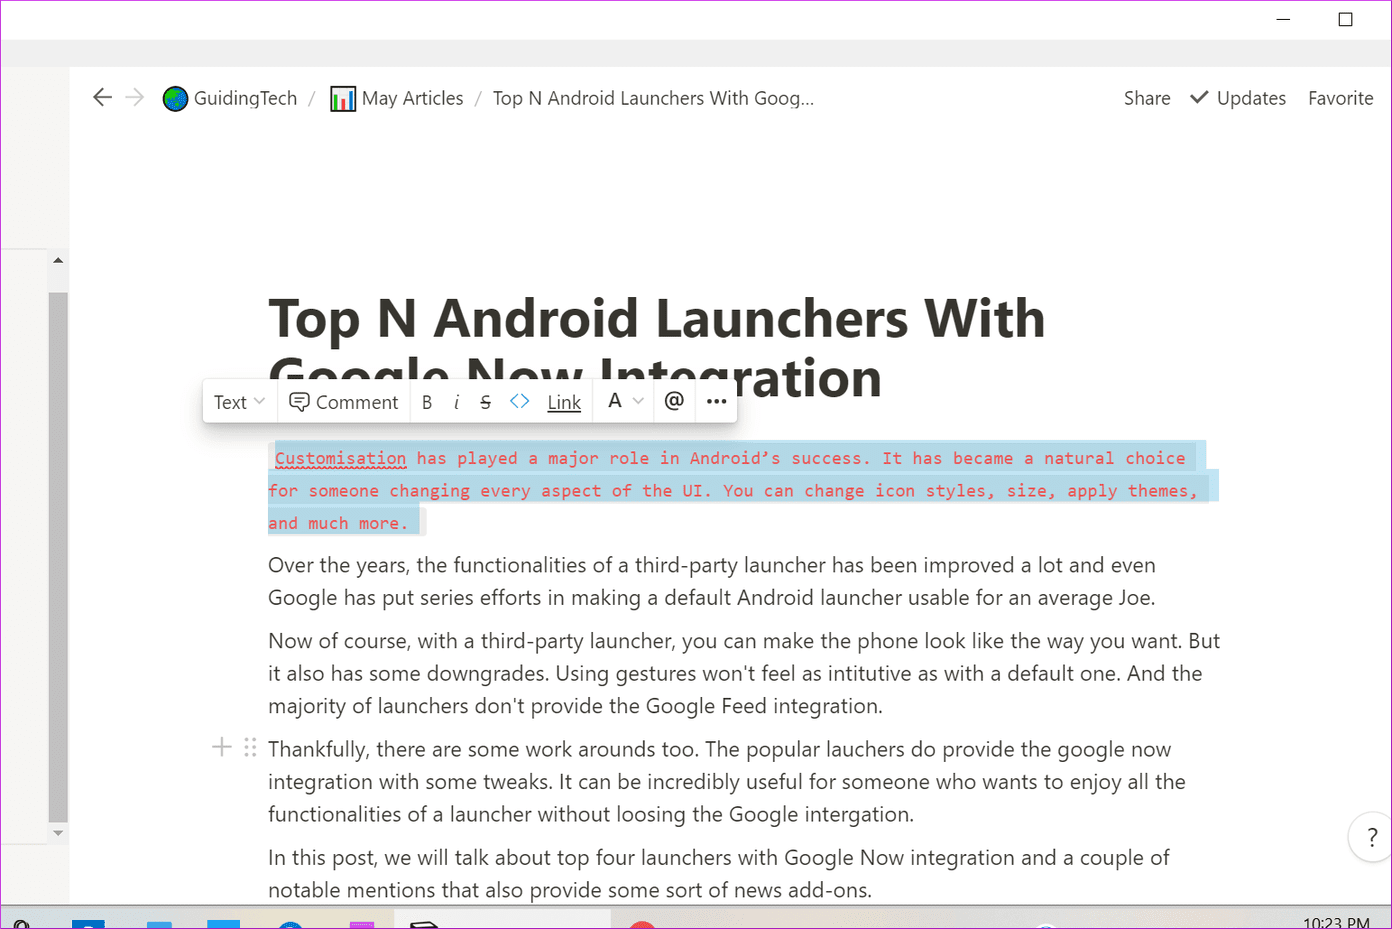Click paragraph starting 'In this post'
This screenshot has width=1392, height=929.
(719, 873)
